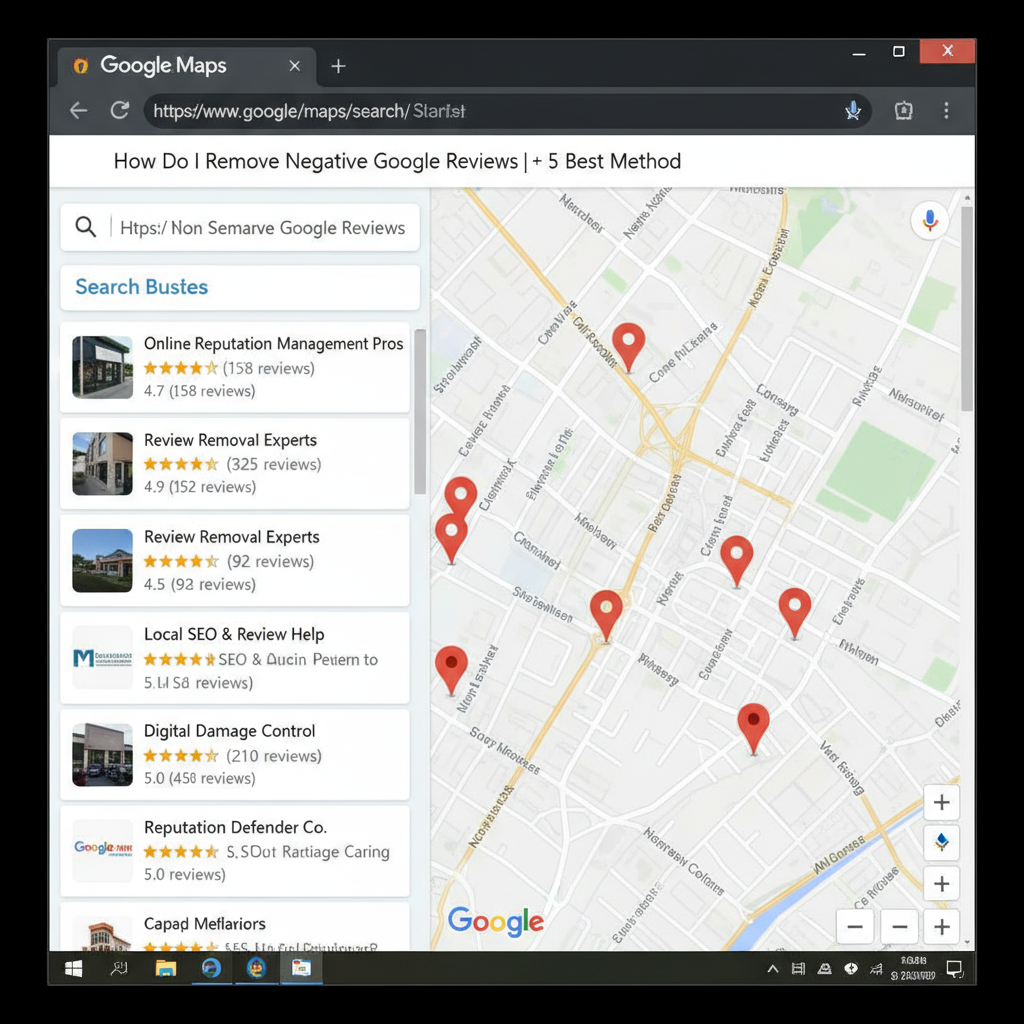Image resolution: width=1024 pixels, height=1024 pixels.
Task: Click the thumbnail beside 4.5 (92 reviews)
Action: [x=103, y=560]
